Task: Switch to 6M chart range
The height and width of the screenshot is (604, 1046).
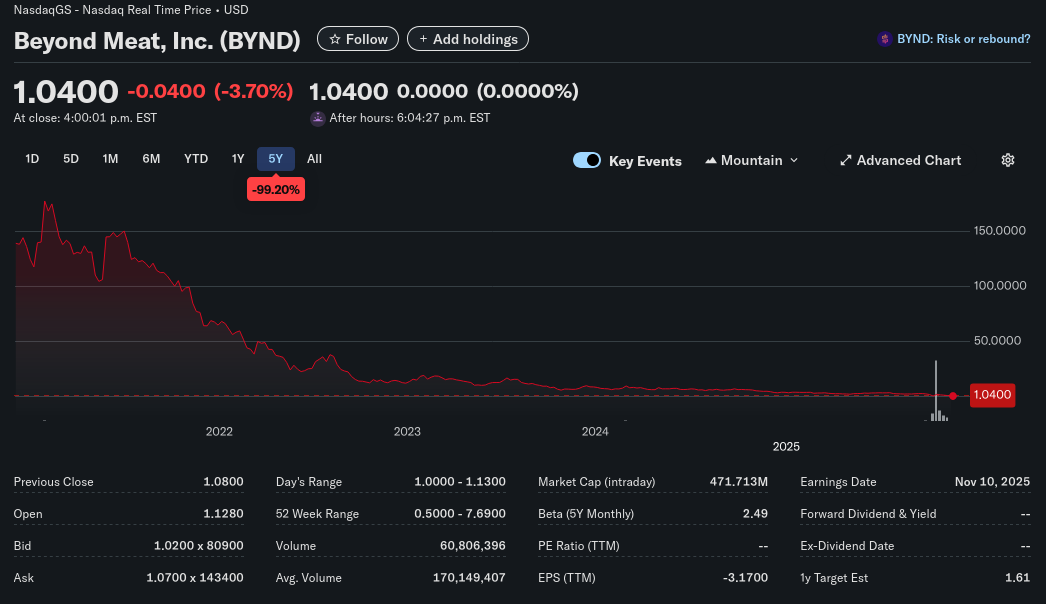Action: 151,159
